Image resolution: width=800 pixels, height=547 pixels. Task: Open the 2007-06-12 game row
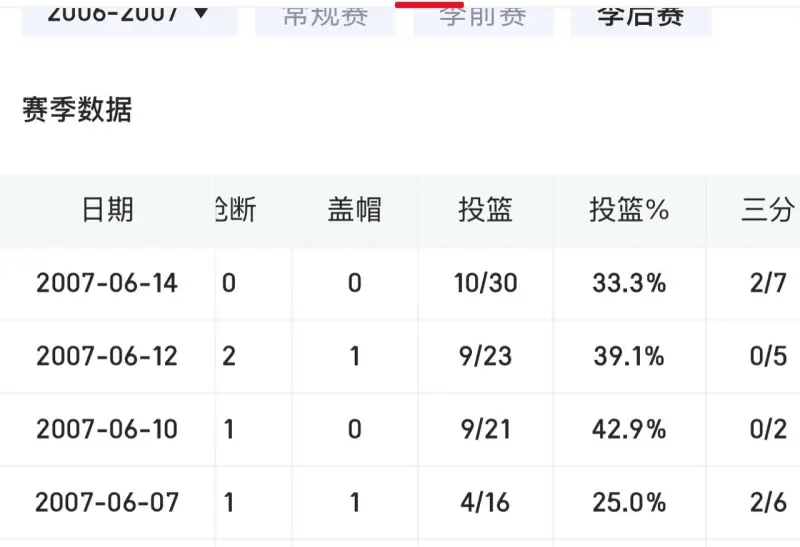tap(400, 356)
